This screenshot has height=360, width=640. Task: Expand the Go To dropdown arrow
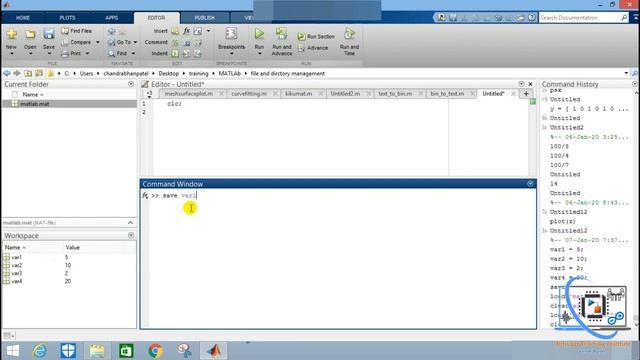[x=136, y=42]
